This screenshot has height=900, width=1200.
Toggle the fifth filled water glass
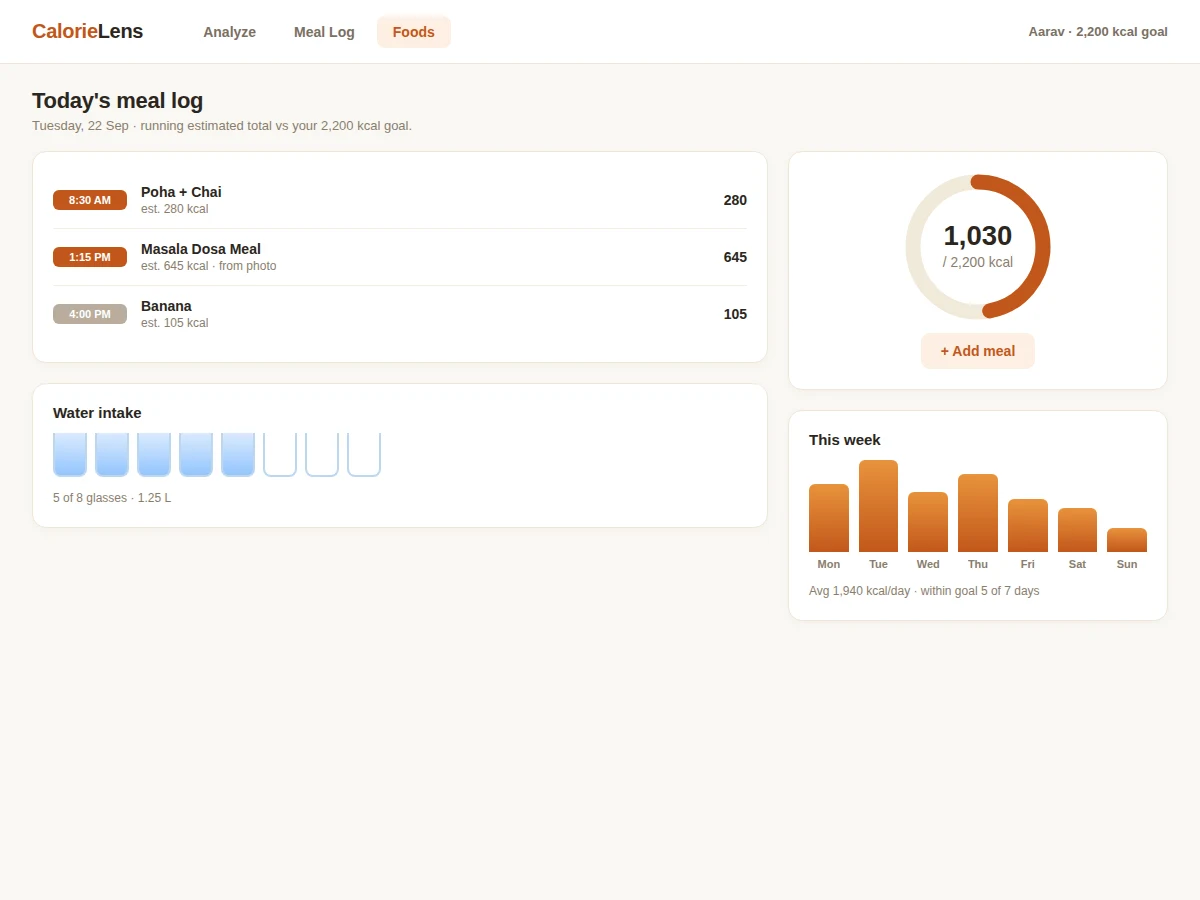pyautogui.click(x=238, y=455)
